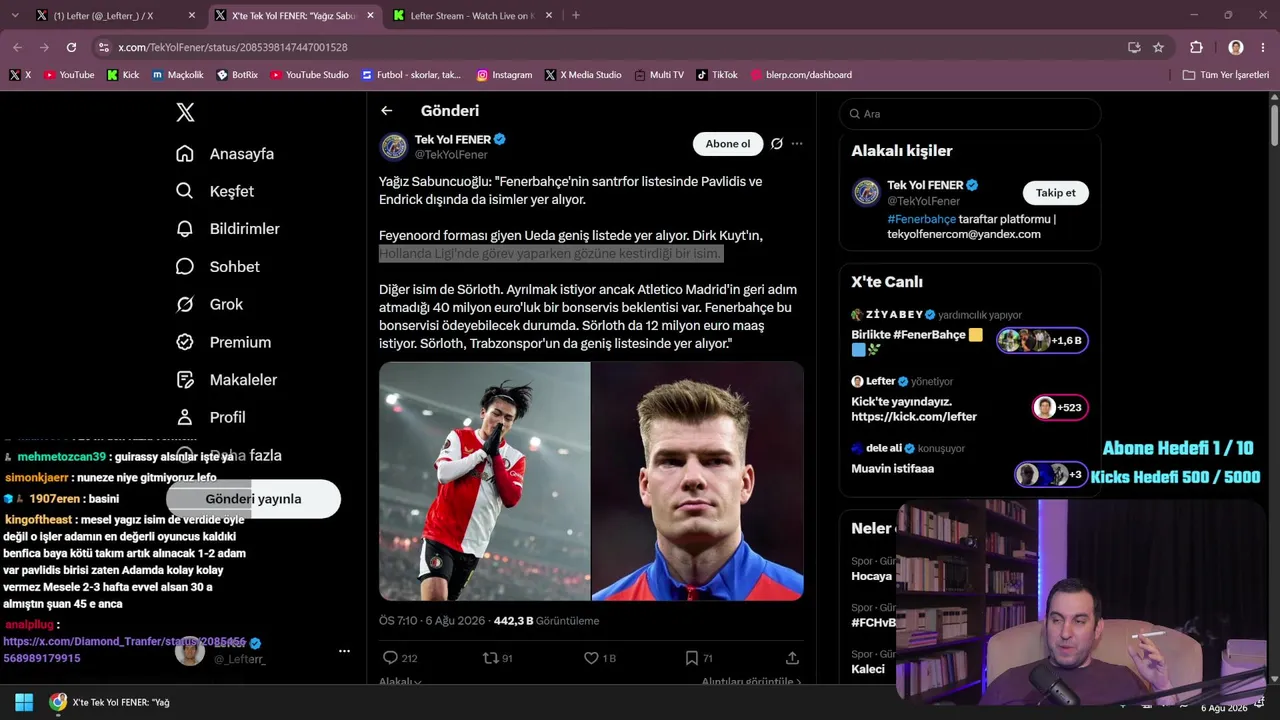Click the address bar URL field
This screenshot has height=720, width=1280.
(610, 47)
